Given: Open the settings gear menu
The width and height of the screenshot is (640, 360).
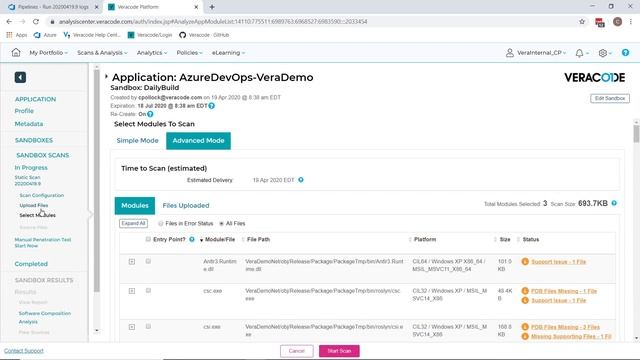Looking at the screenshot, I should (x=602, y=53).
